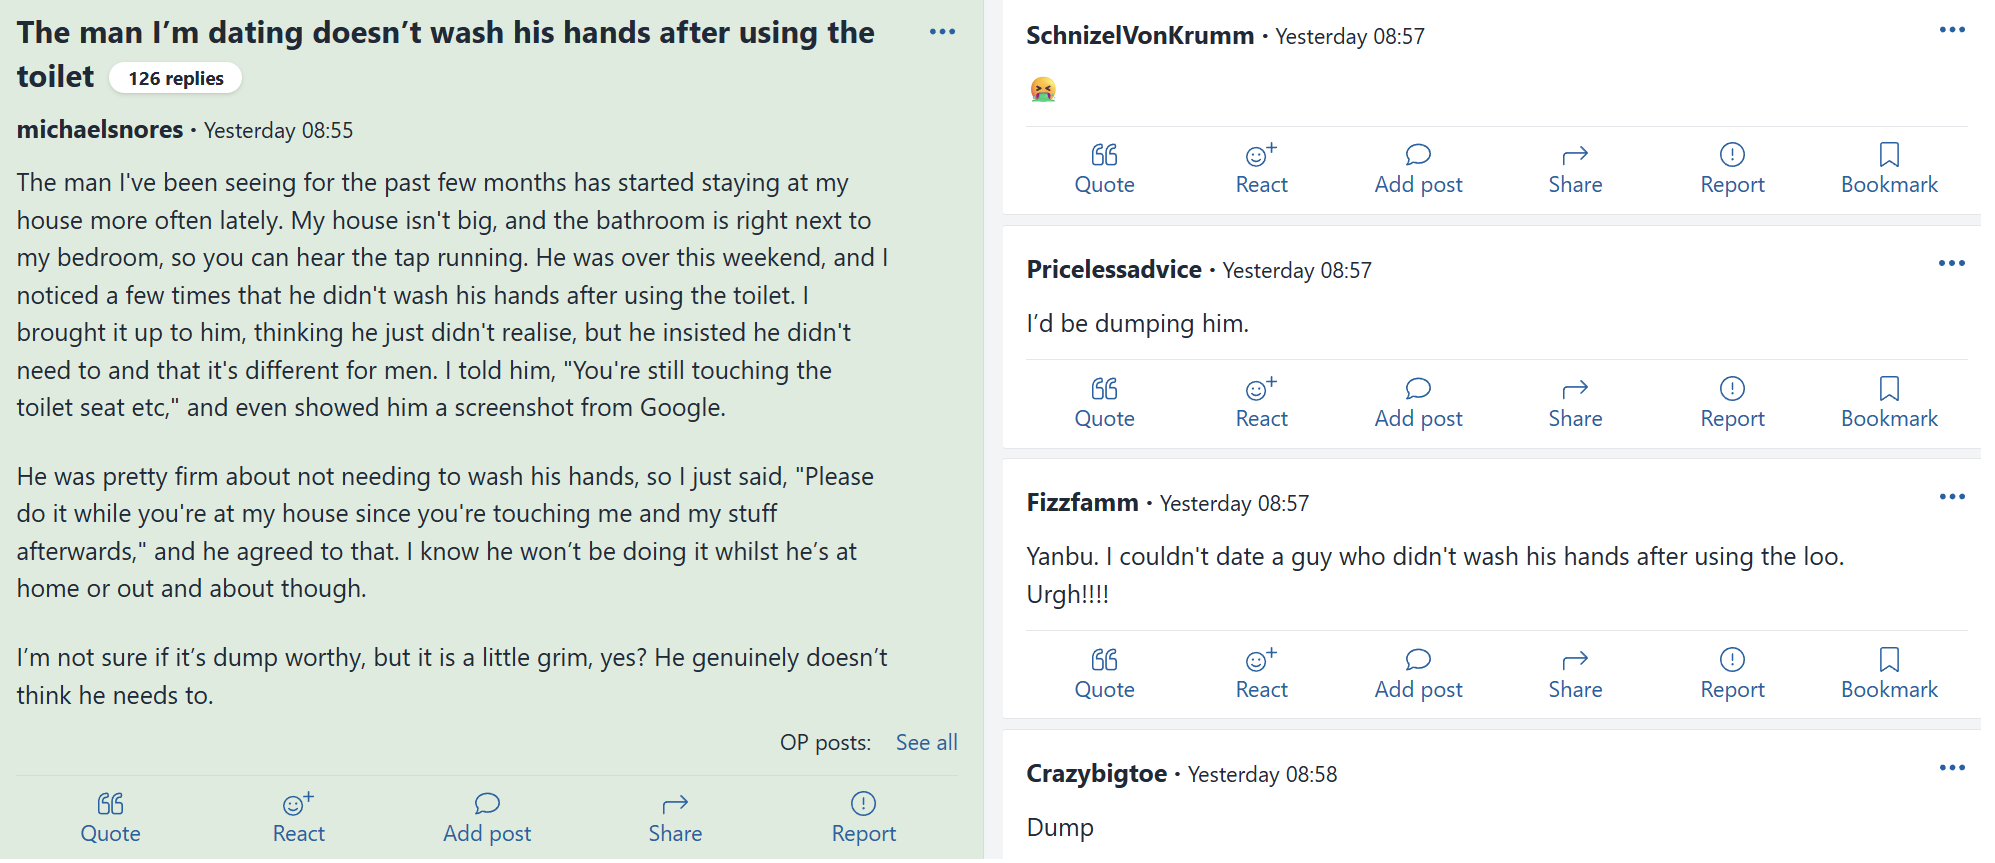Bookmark SchnizelVonKrumm's reply

click(1889, 169)
